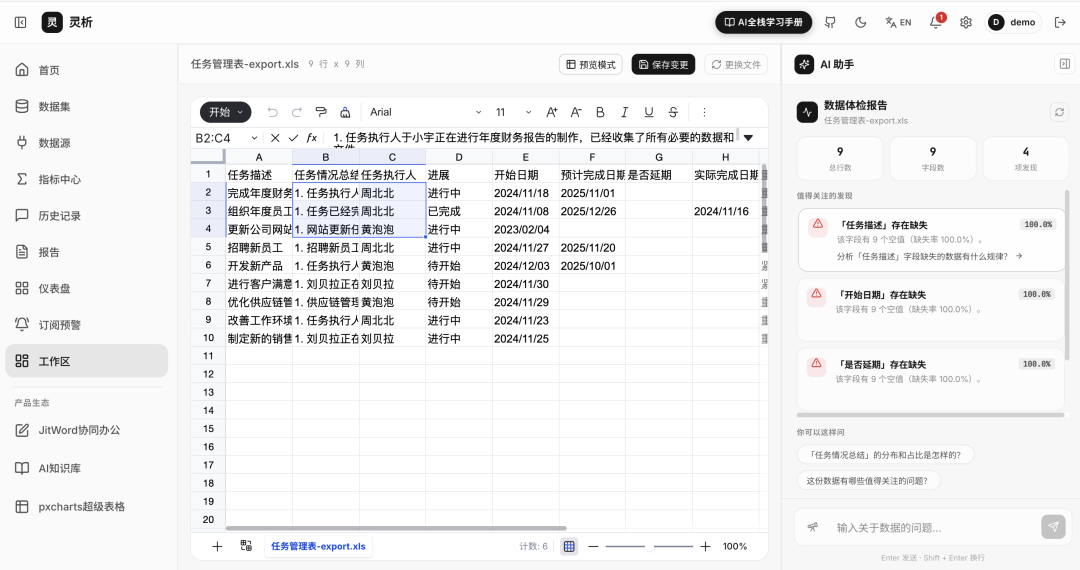This screenshot has height=570, width=1080.
Task: Open the Arial font family dropdown
Action: [425, 112]
